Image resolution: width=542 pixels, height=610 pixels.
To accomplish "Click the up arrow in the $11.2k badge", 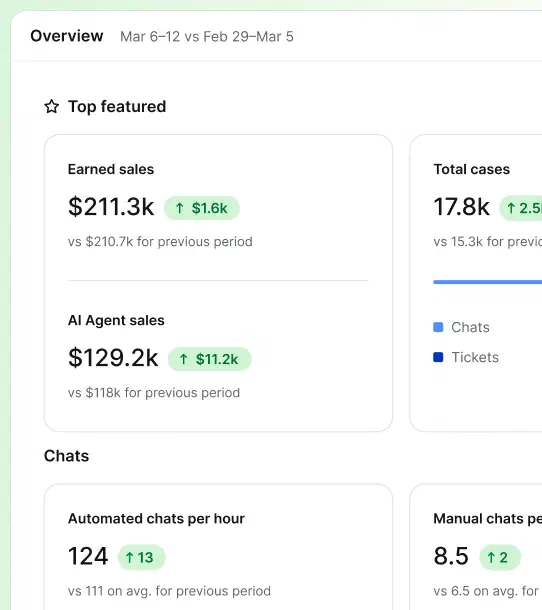I will tap(184, 359).
